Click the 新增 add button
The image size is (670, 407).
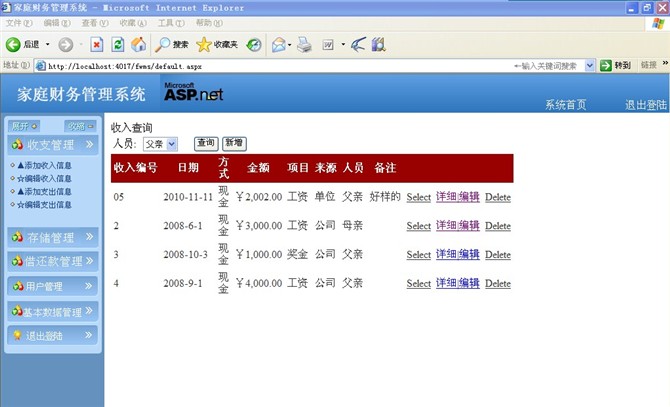[234, 143]
